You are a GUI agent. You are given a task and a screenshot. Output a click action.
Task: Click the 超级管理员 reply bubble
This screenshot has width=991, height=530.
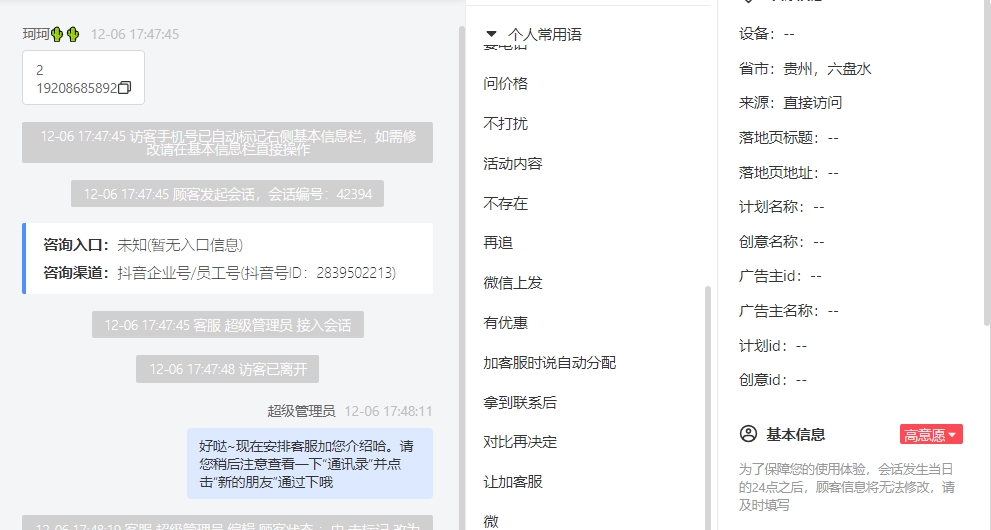coord(310,464)
